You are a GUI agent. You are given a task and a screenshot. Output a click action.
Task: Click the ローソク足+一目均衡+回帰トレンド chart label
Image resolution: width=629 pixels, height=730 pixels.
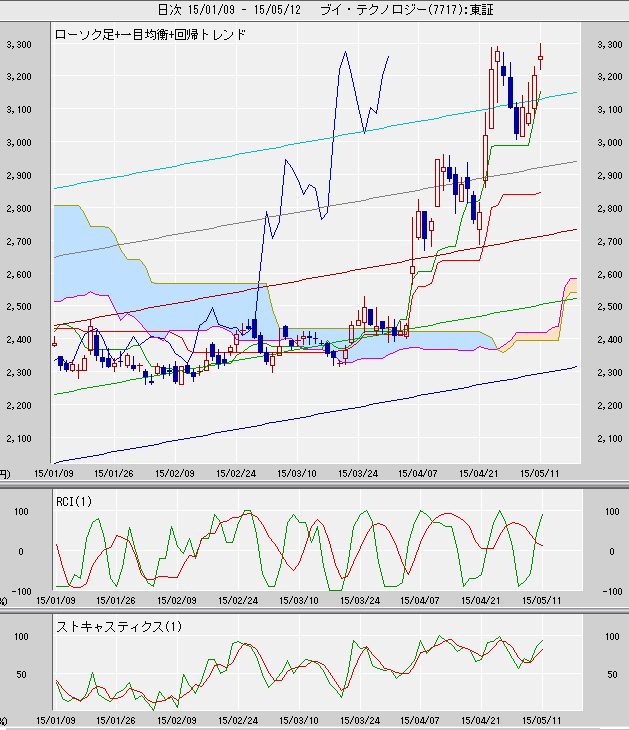150,34
